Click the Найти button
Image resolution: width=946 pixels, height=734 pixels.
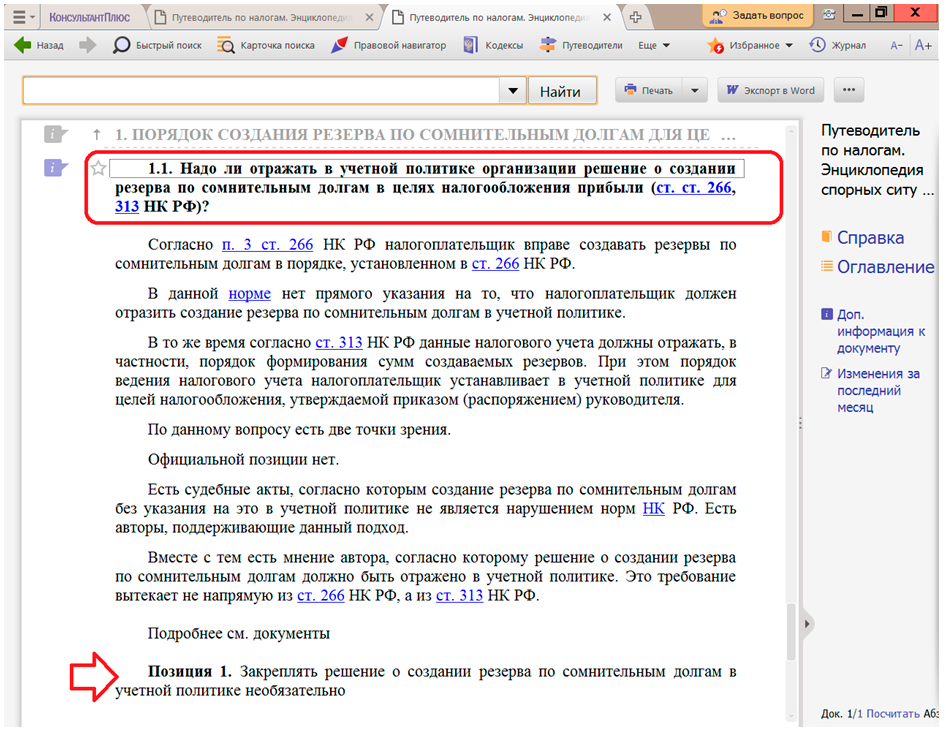click(560, 91)
